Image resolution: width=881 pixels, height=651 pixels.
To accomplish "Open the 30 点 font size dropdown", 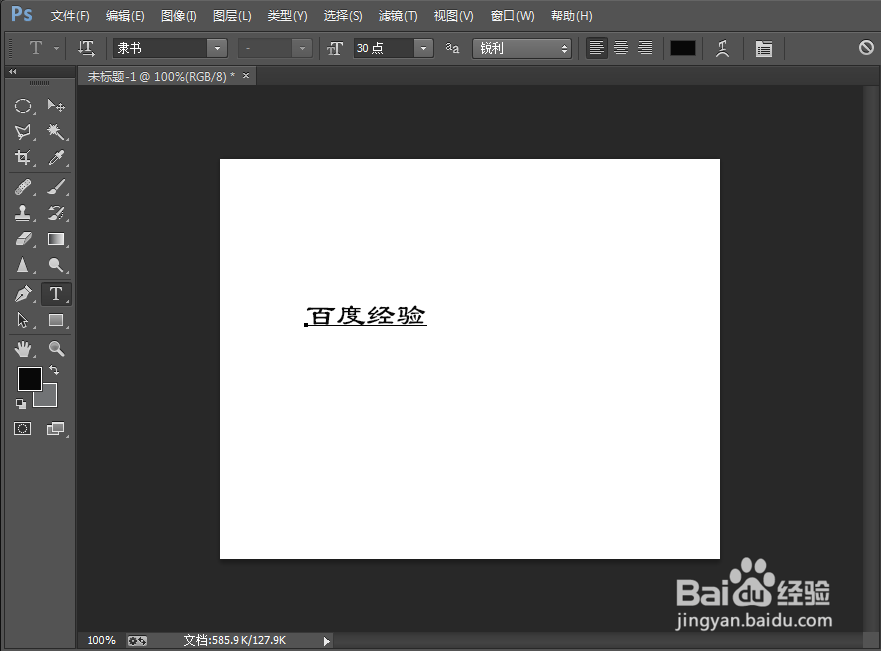I will click(x=423, y=48).
